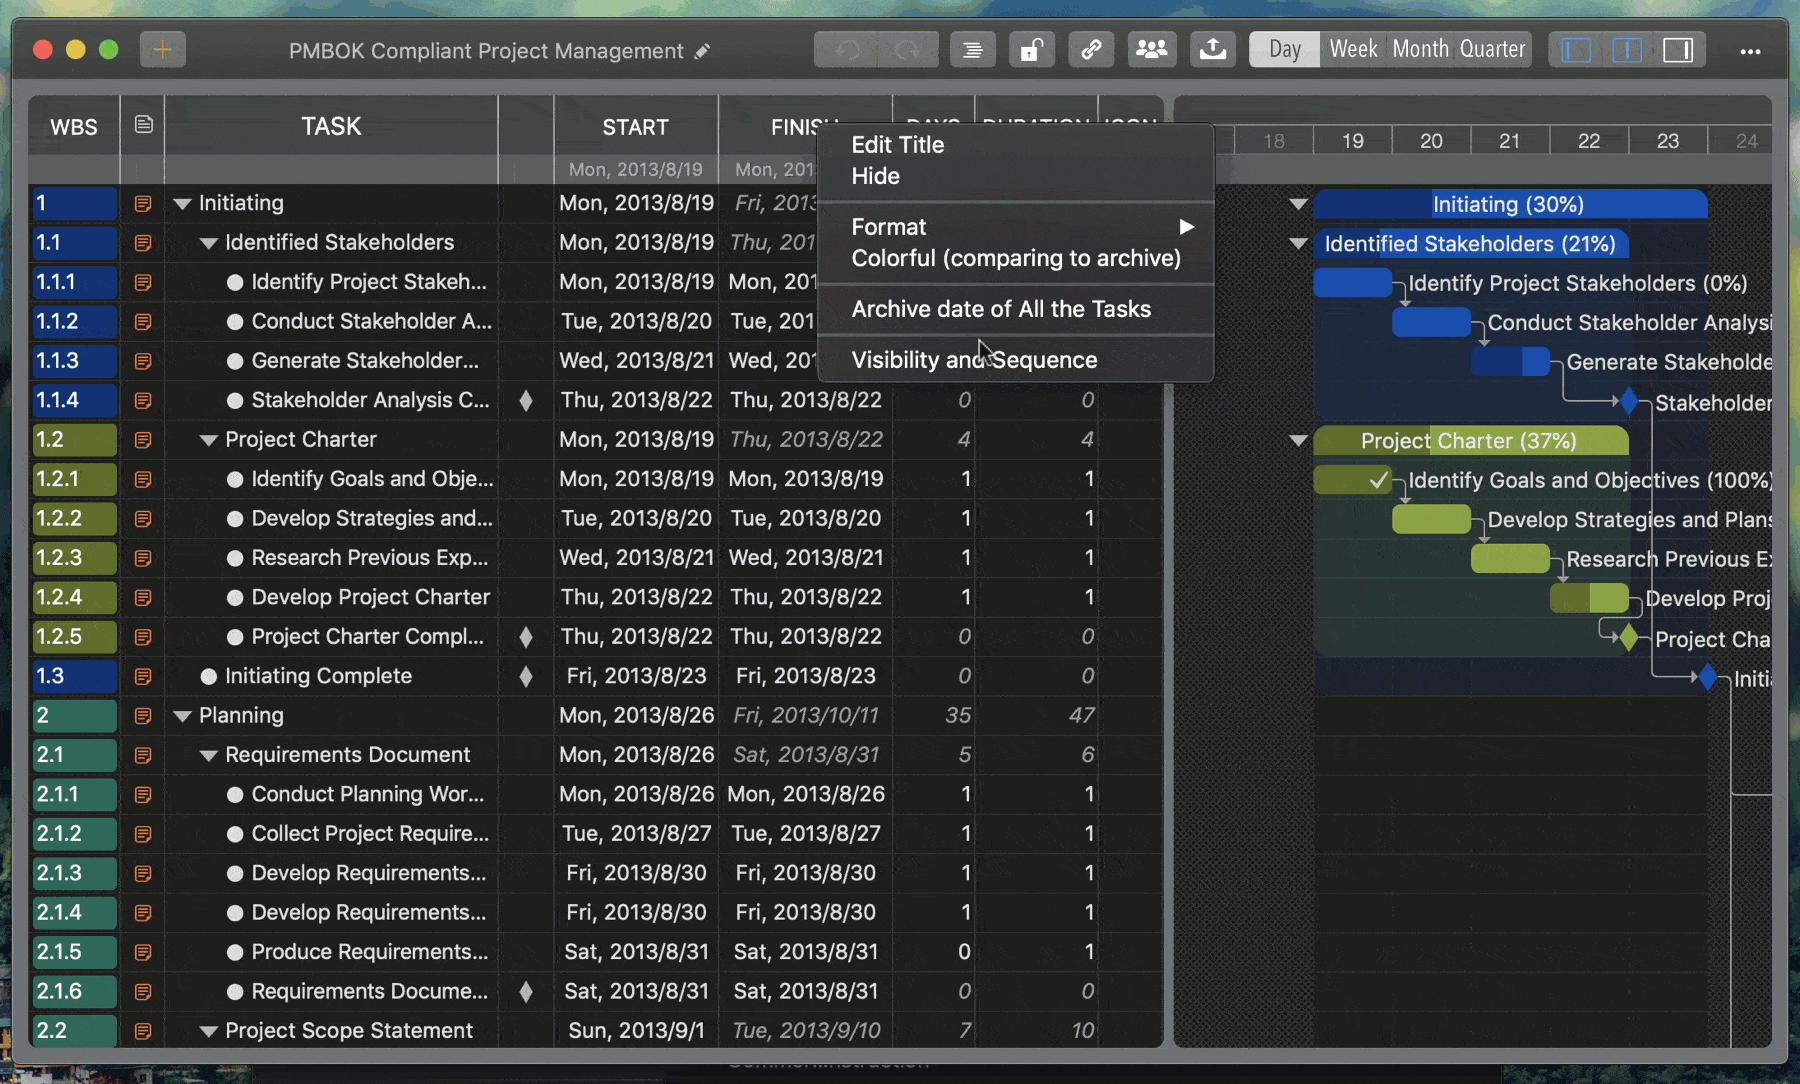Click the pencil edit title icon
This screenshot has width=1800, height=1084.
tap(703, 51)
